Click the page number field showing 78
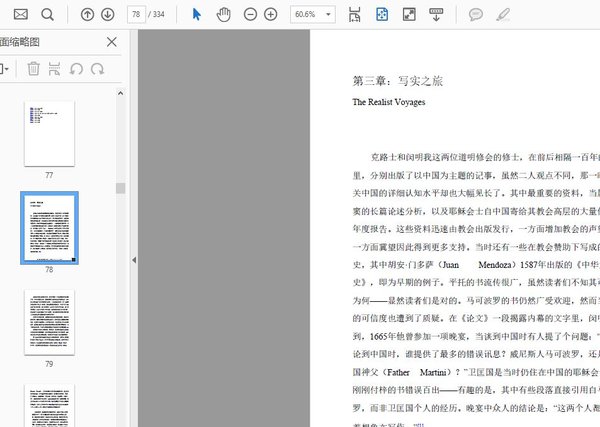Image resolution: width=600 pixels, height=427 pixels. pyautogui.click(x=136, y=15)
